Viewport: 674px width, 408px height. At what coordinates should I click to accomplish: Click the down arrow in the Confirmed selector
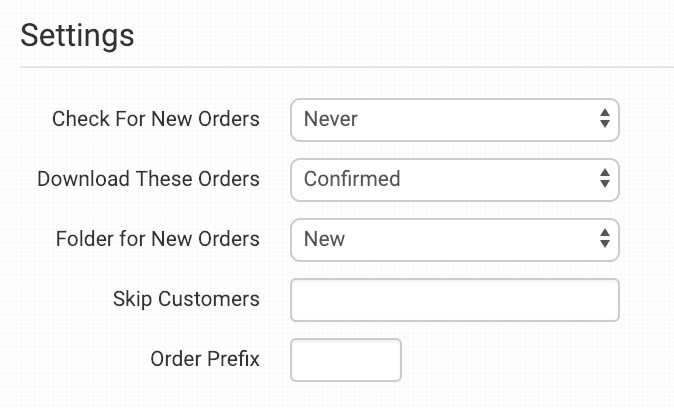coord(604,185)
